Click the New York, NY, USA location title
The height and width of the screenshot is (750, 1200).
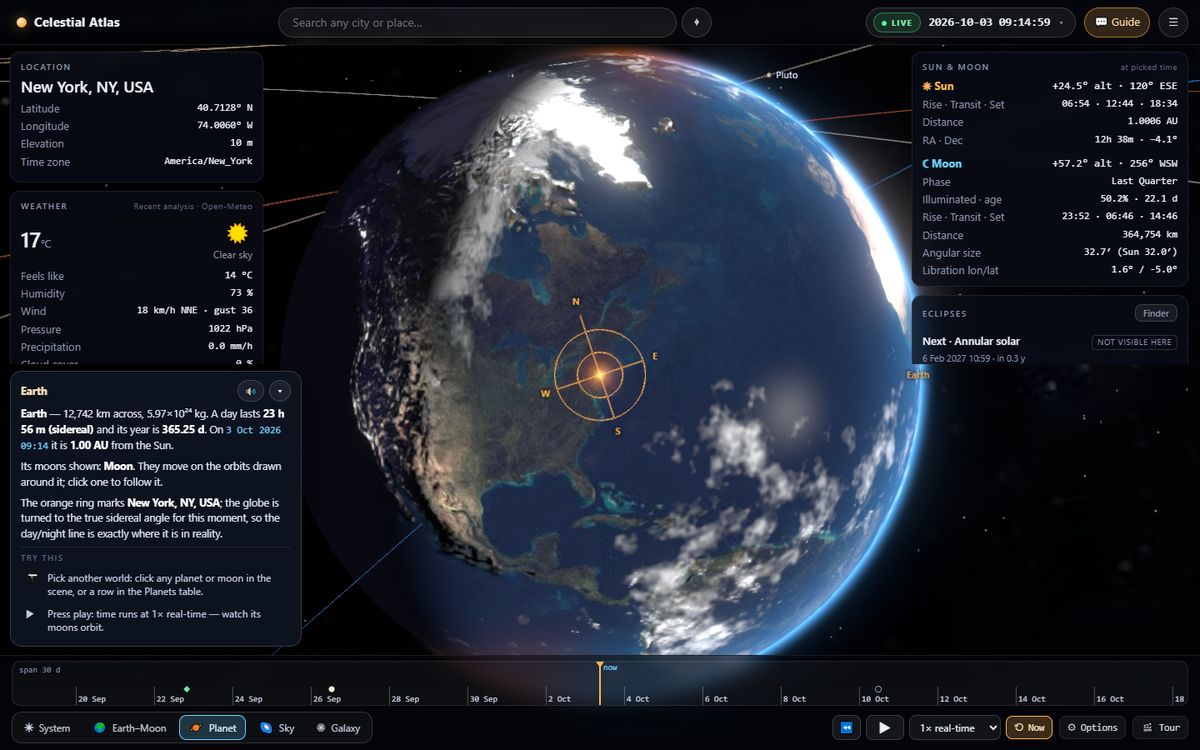(x=87, y=87)
